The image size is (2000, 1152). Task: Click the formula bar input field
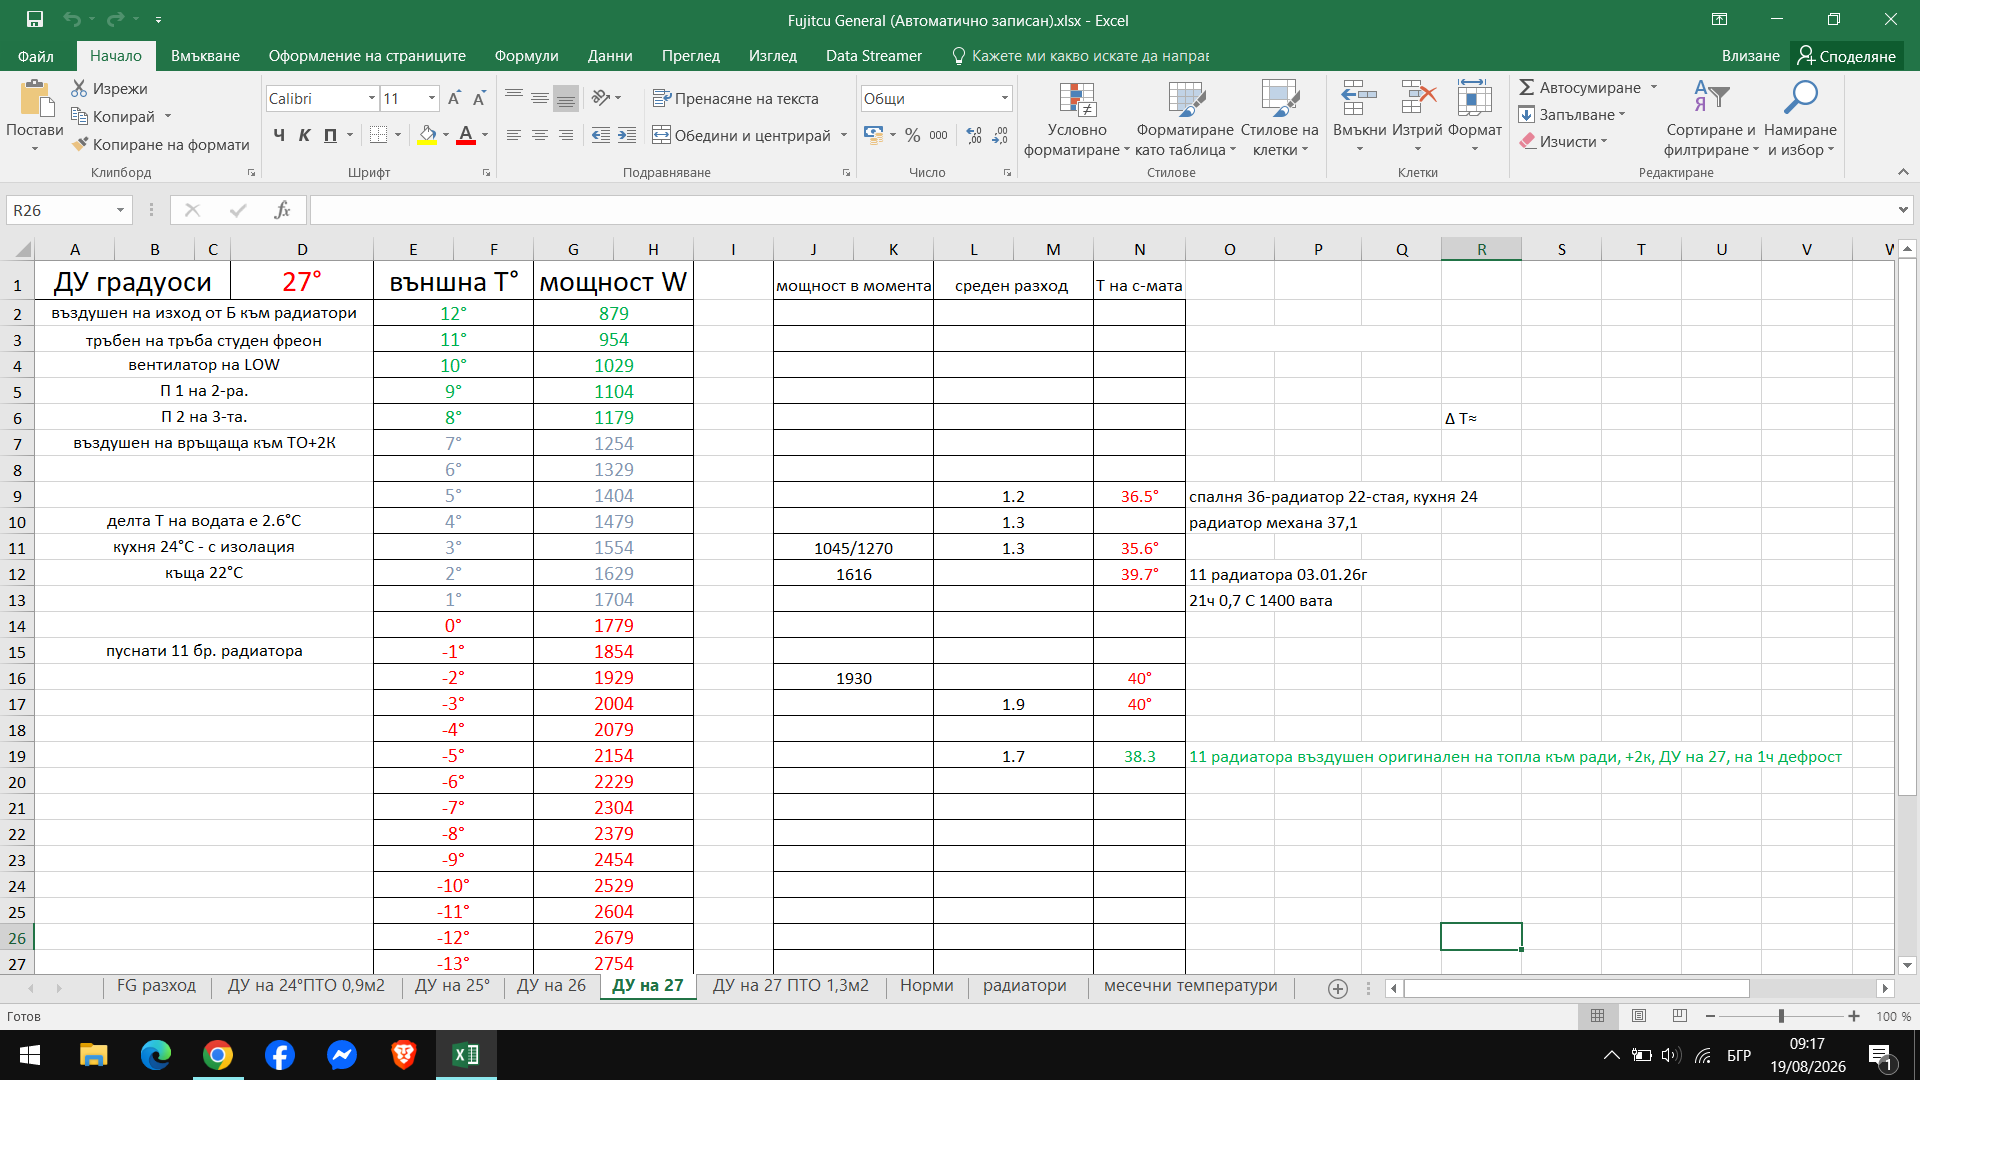tap(1102, 210)
